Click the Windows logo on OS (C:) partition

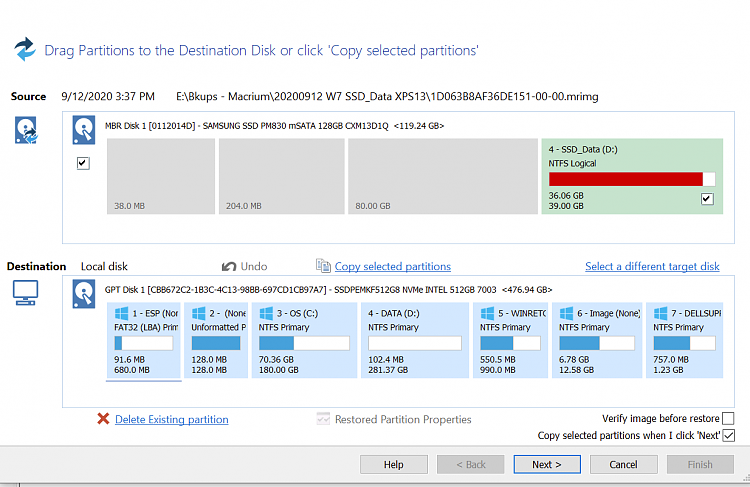pyautogui.click(x=266, y=313)
